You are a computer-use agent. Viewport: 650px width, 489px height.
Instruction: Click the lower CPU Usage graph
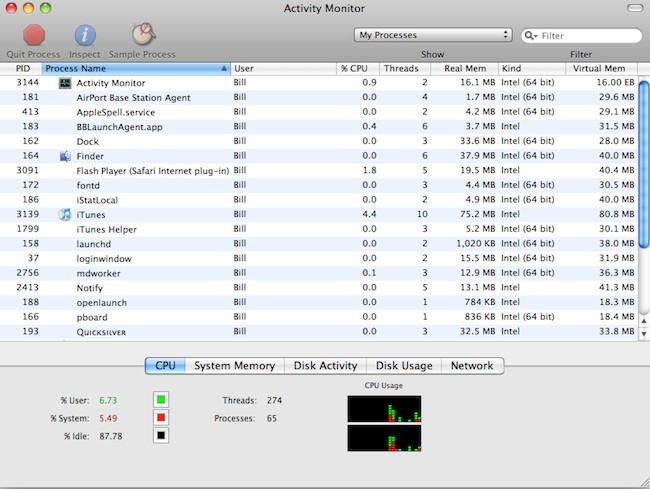tap(384, 438)
